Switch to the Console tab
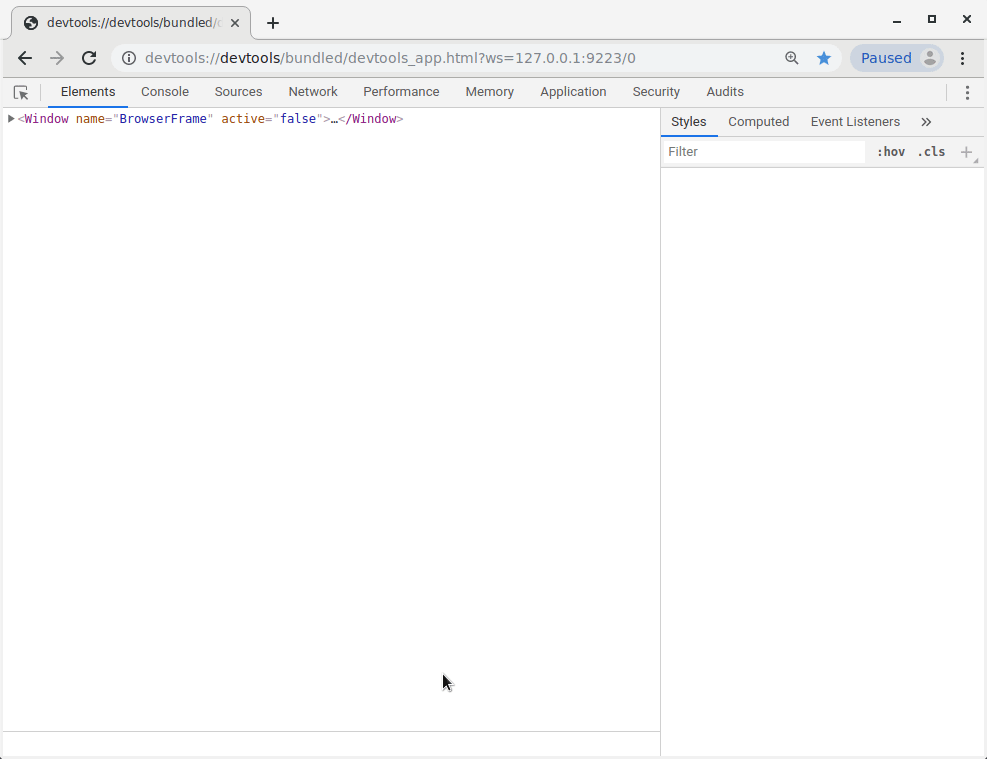The width and height of the screenshot is (987, 759). click(x=165, y=92)
